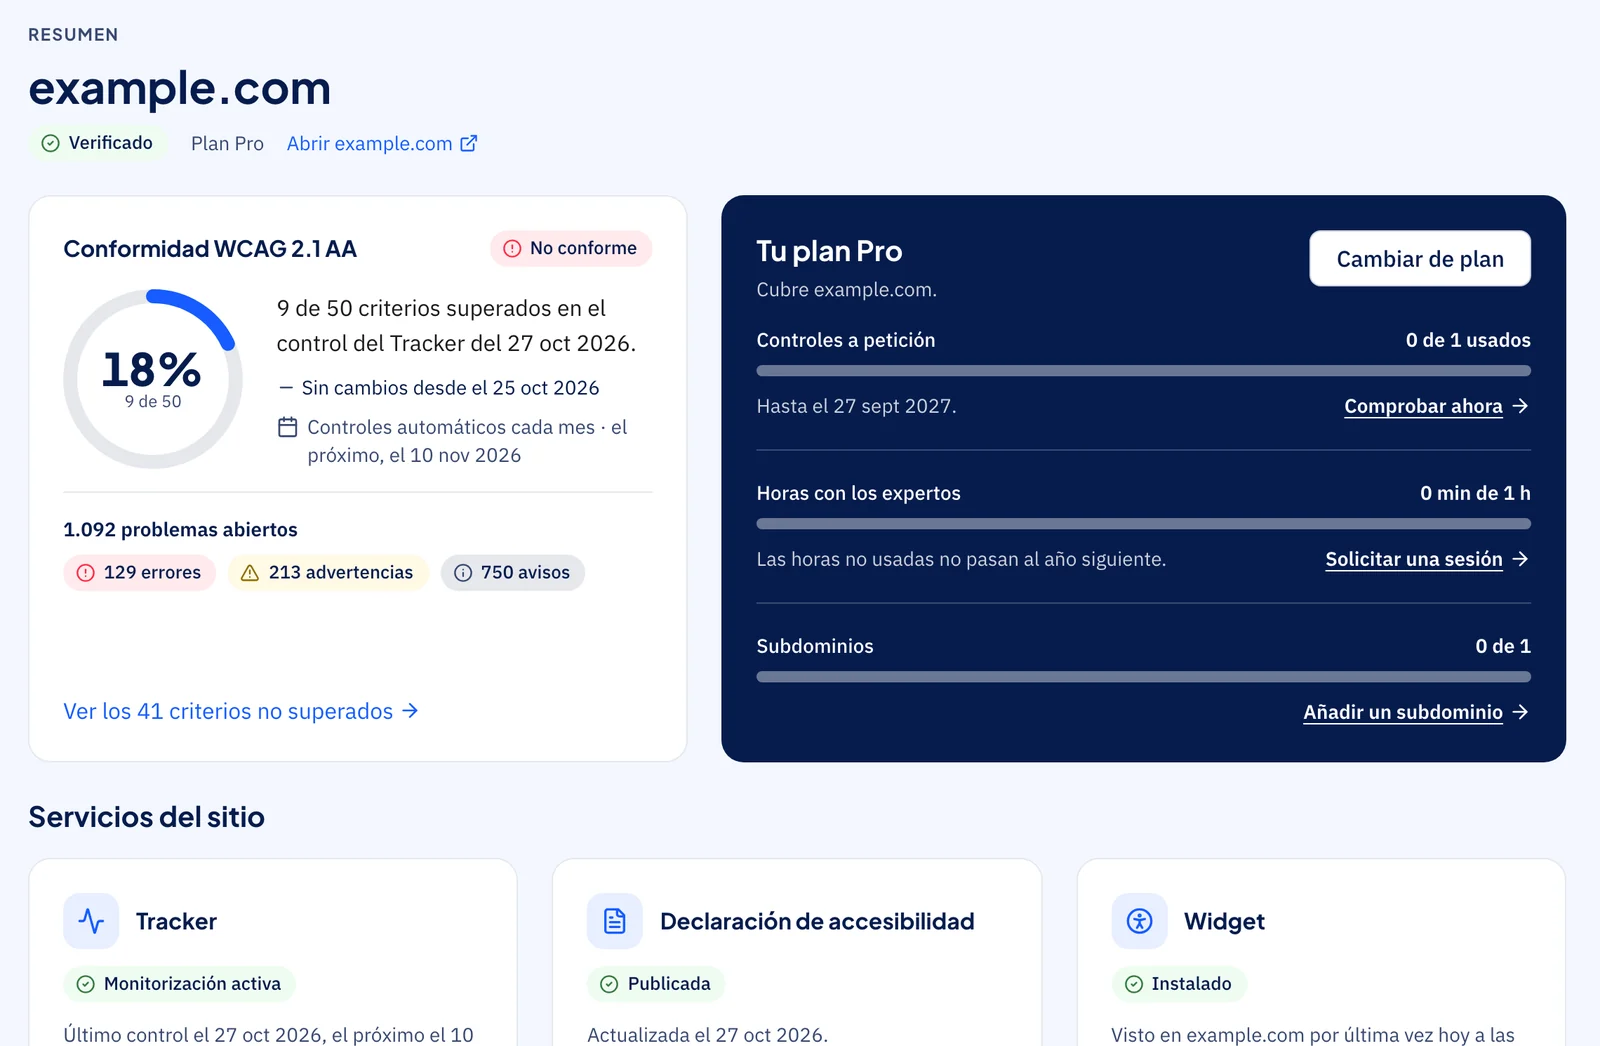
Task: Click the Verificado status badge
Action: coord(97,143)
